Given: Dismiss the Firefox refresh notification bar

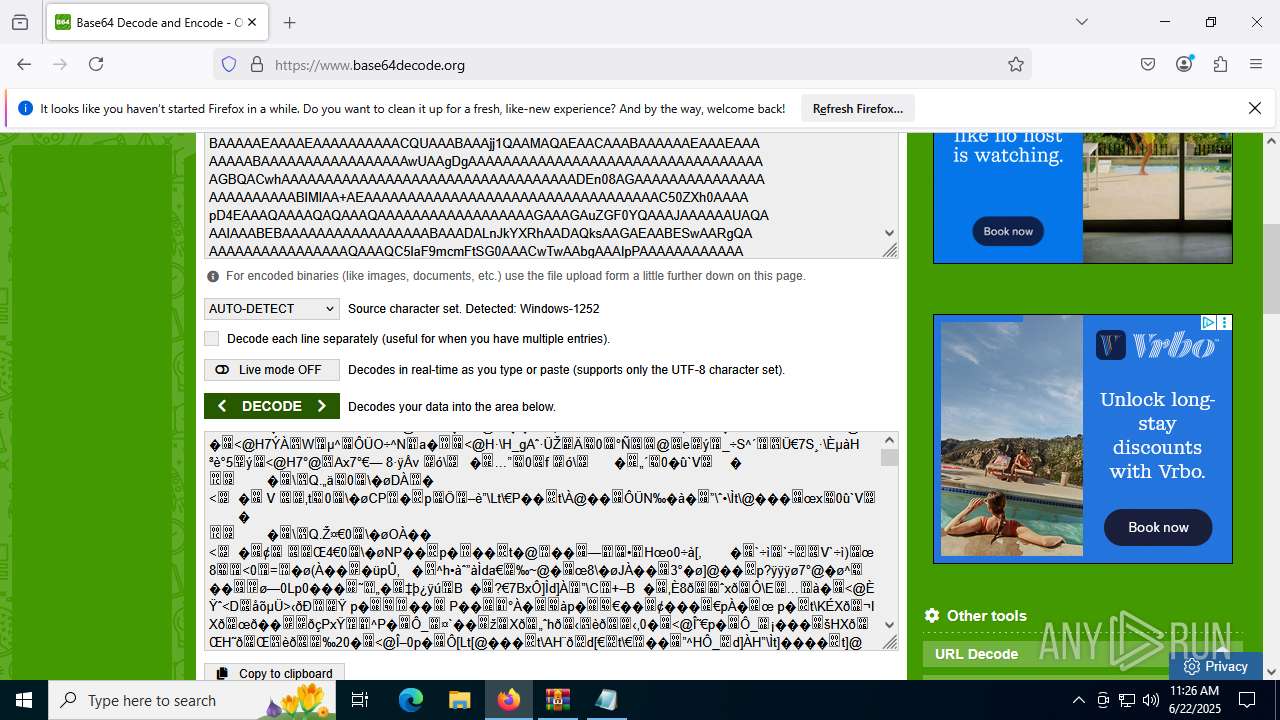Looking at the screenshot, I should tap(1255, 108).
